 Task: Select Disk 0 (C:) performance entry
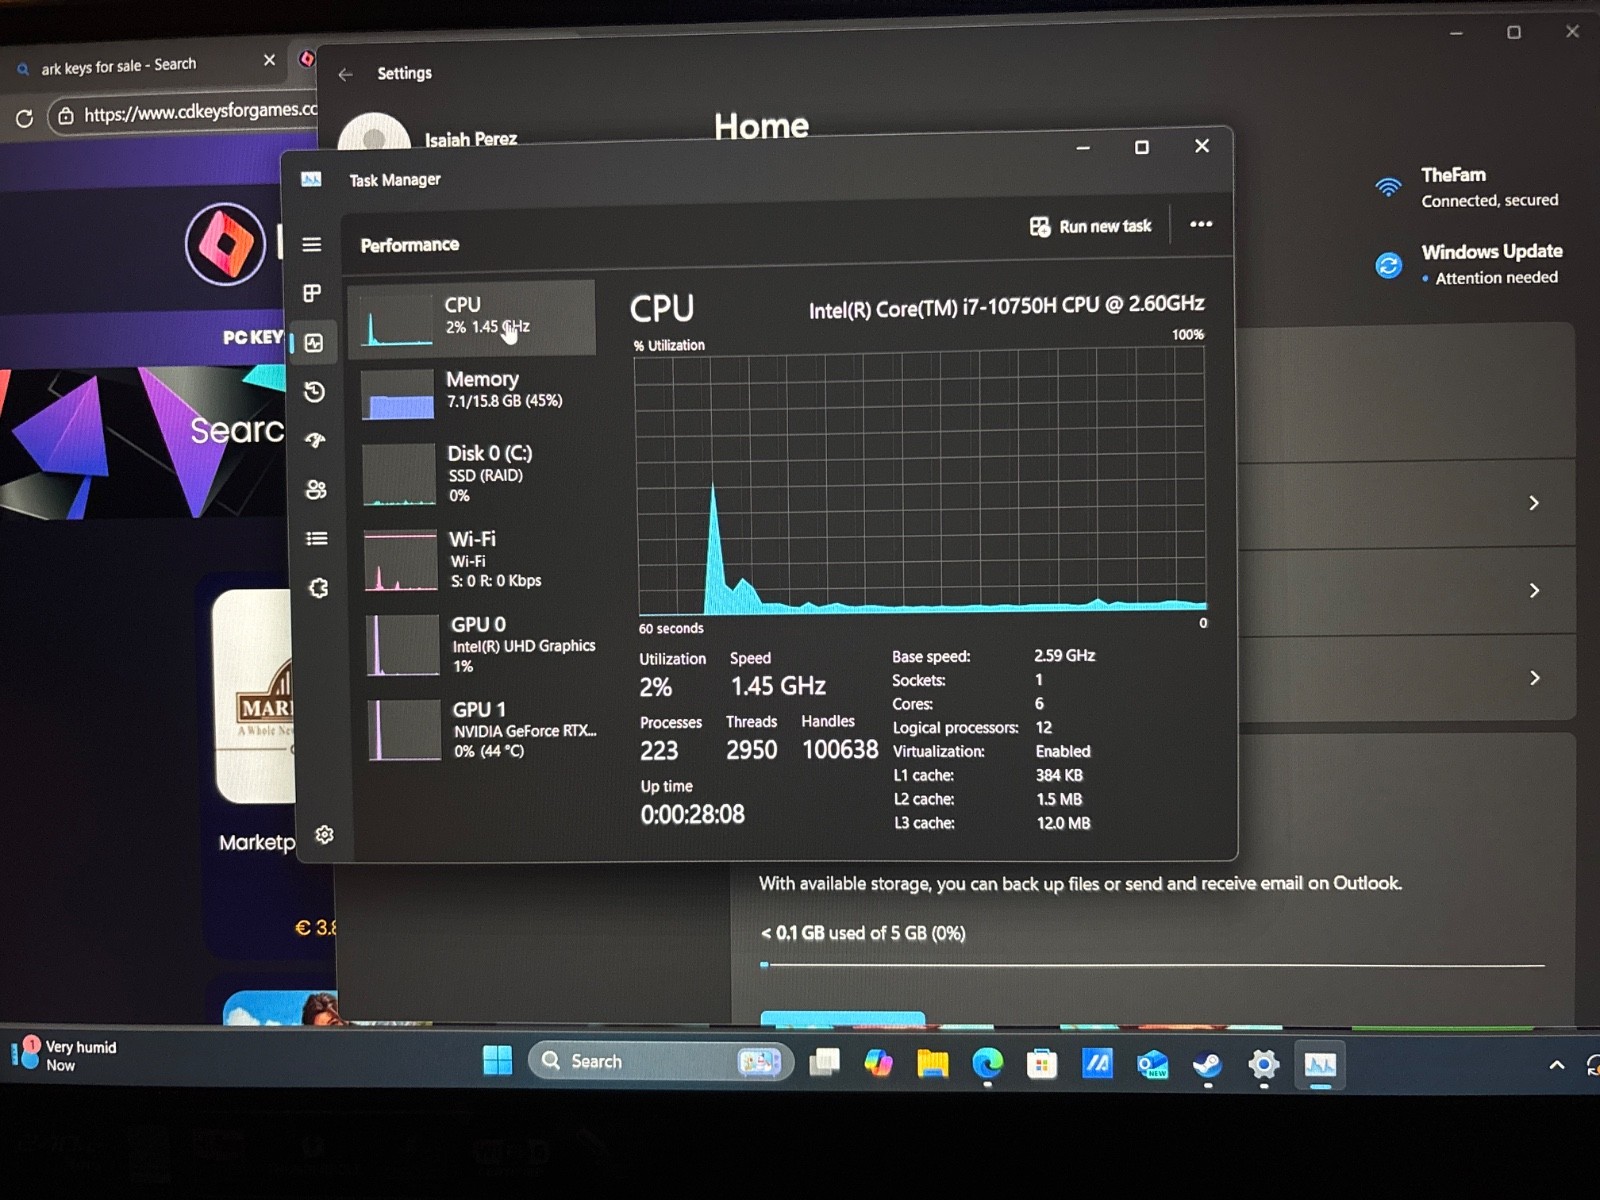(x=475, y=474)
